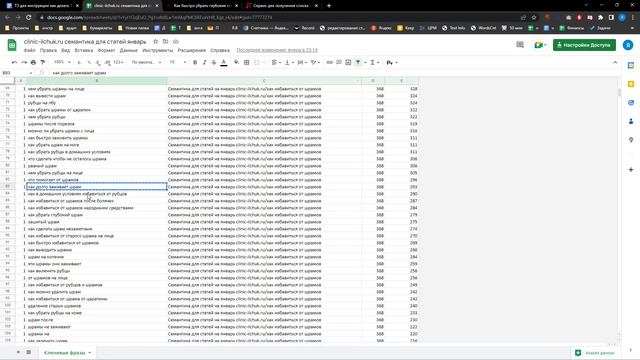The image size is (640, 360).
Task: Open the Вставка menu
Action: pyautogui.click(x=84, y=50)
